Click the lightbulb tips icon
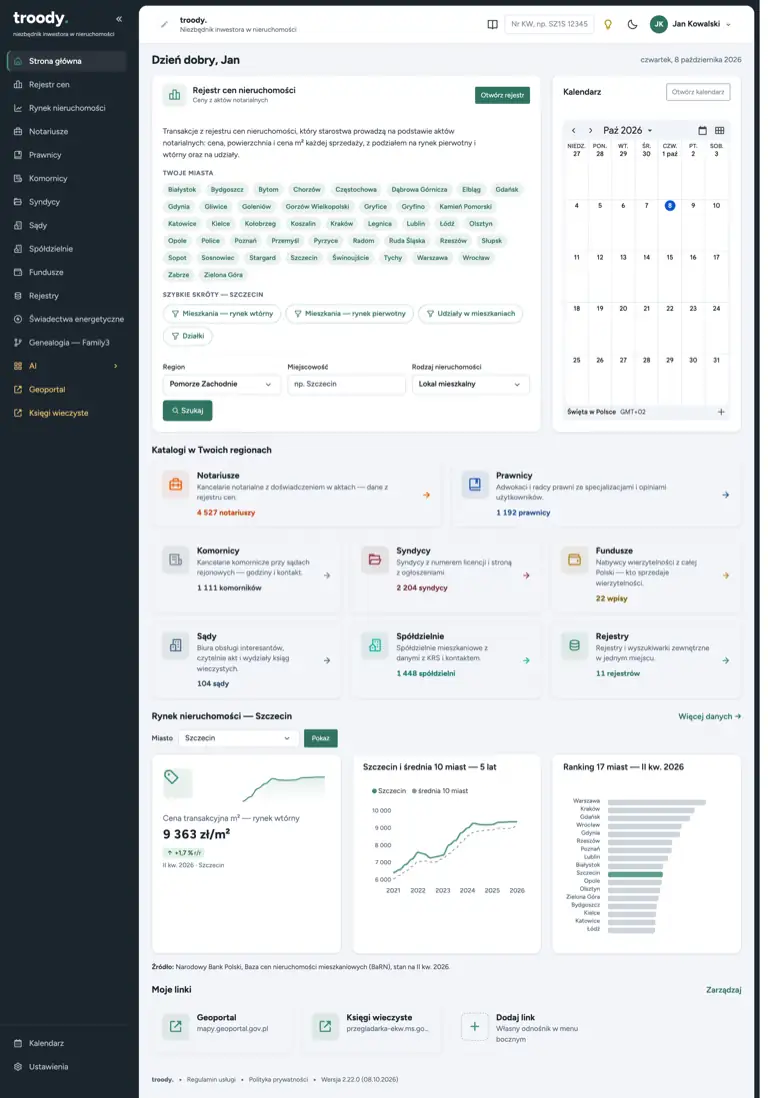Screen dimensions: 768x1098 pos(608,24)
